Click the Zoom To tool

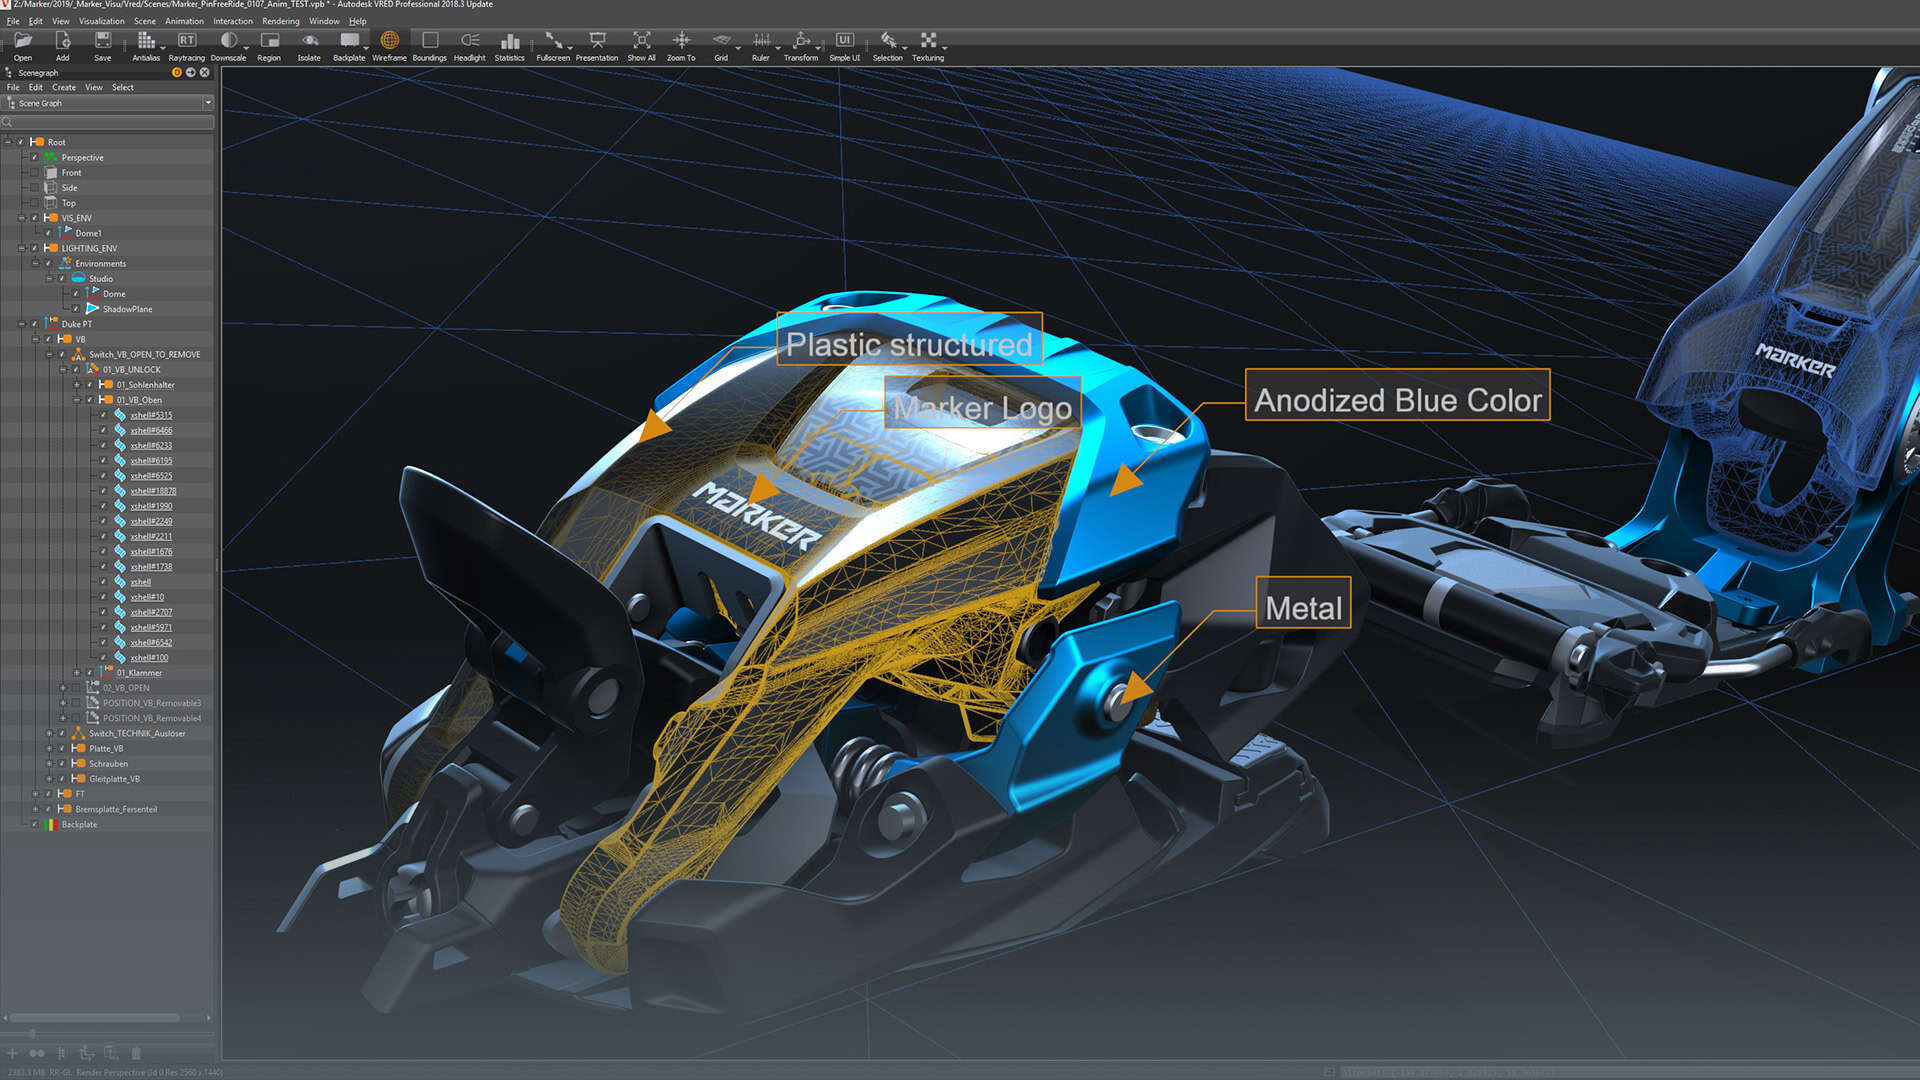681,46
